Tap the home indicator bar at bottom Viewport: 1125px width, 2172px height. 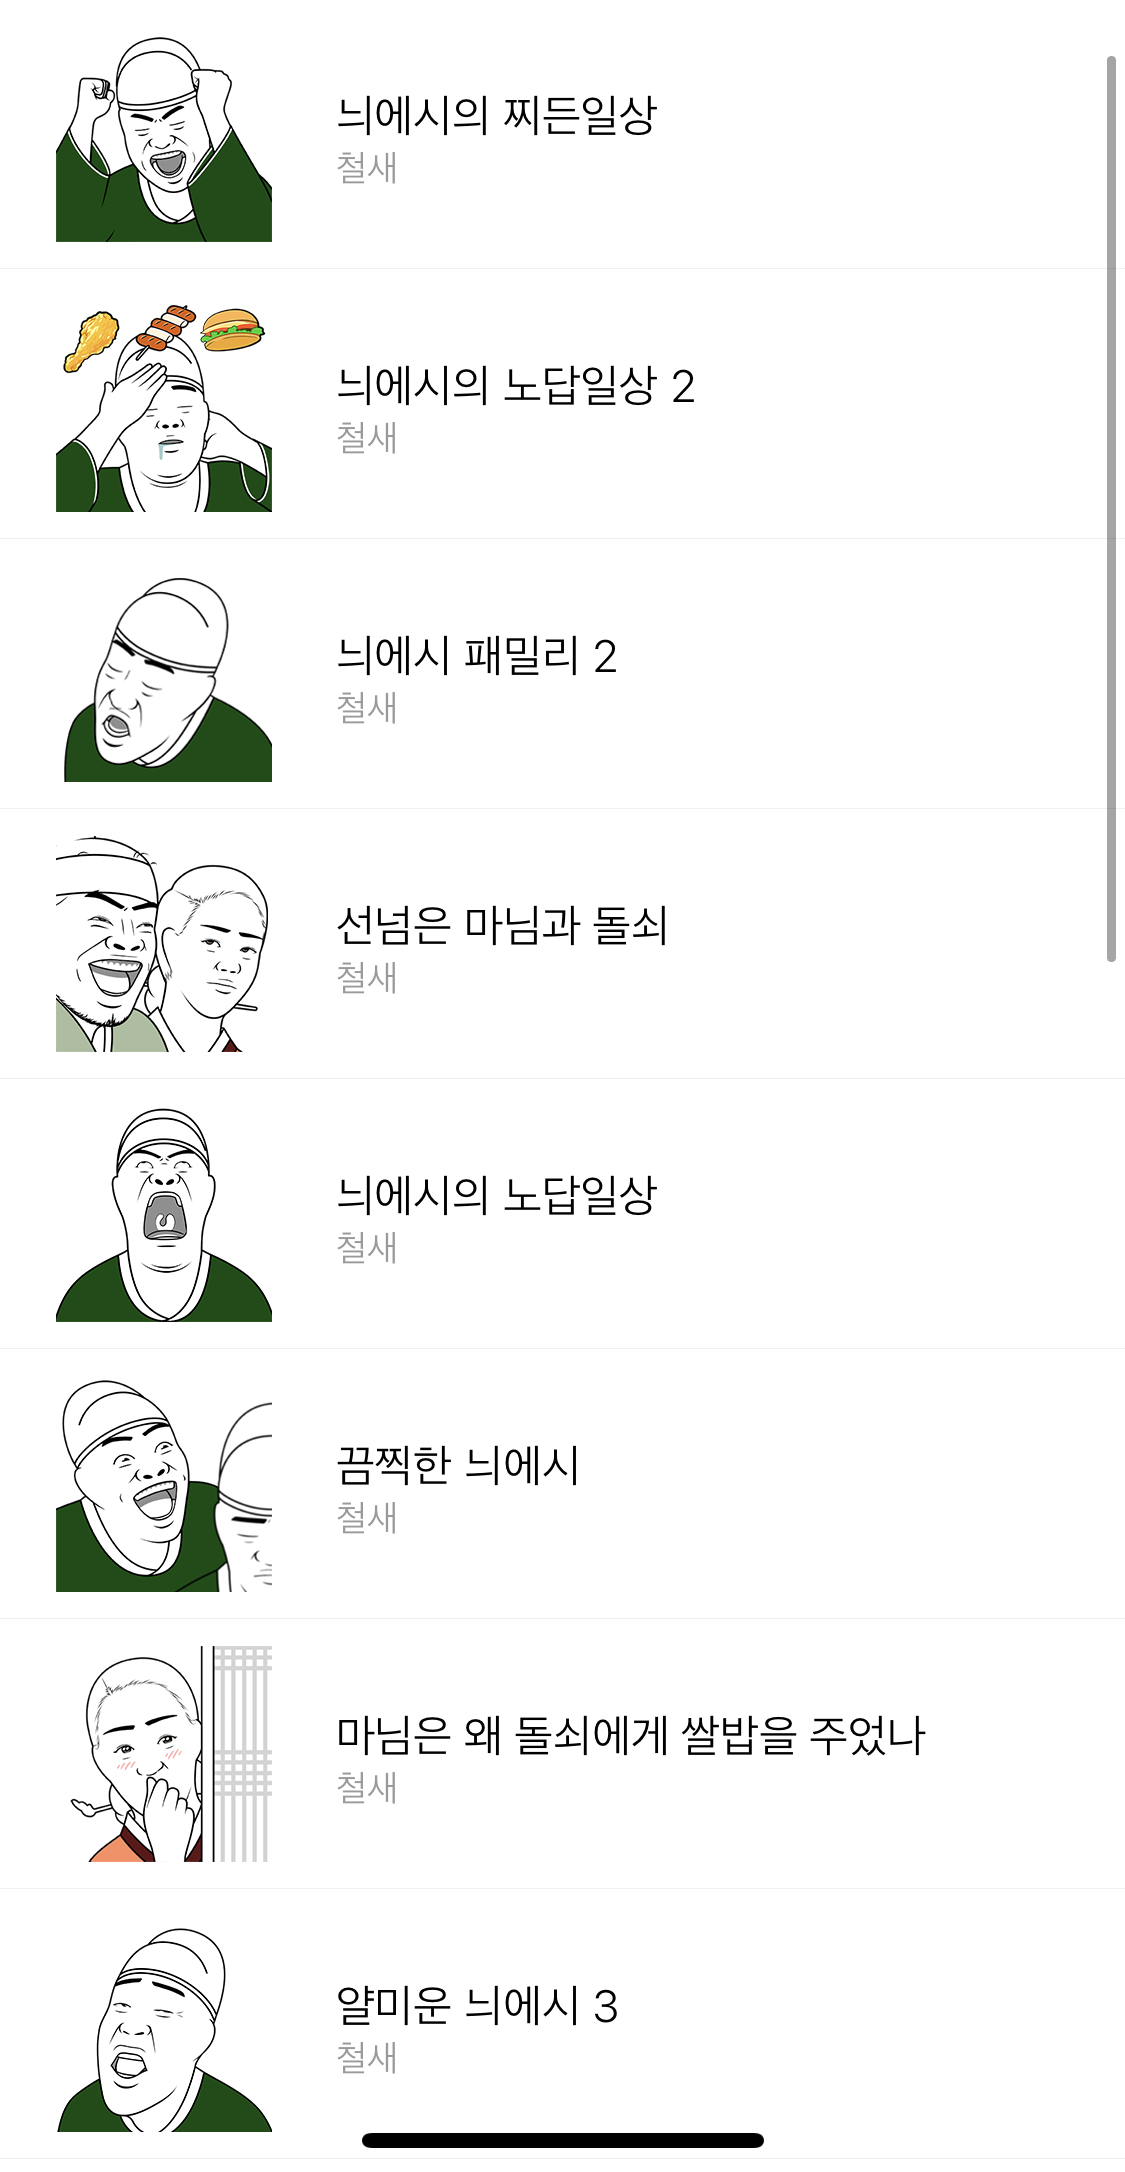pyautogui.click(x=563, y=2140)
